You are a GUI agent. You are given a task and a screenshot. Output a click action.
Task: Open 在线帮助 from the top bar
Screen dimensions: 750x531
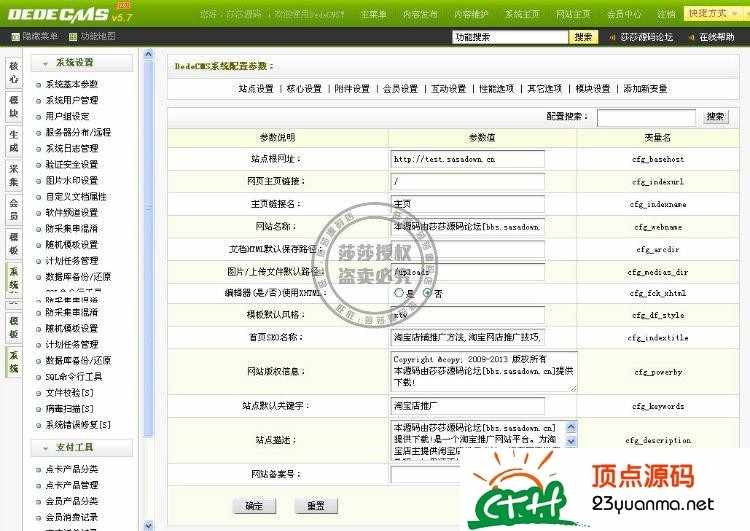pos(716,37)
